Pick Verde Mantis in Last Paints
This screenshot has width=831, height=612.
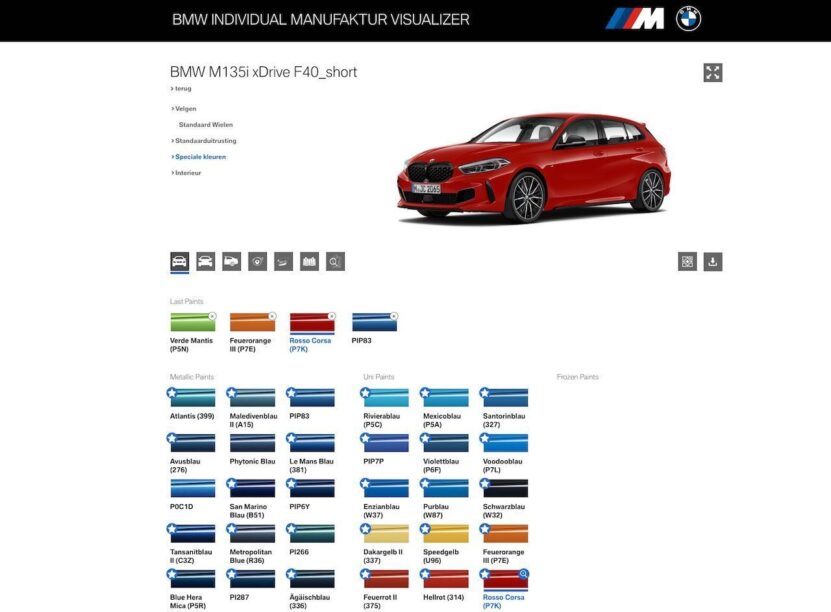193,322
